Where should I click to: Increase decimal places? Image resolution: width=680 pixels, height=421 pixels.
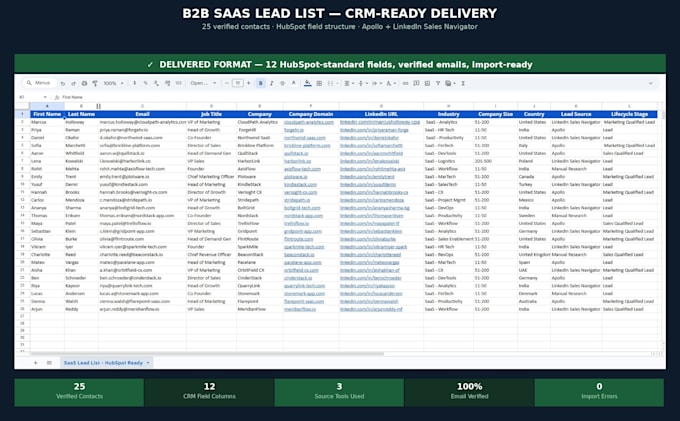[167, 83]
